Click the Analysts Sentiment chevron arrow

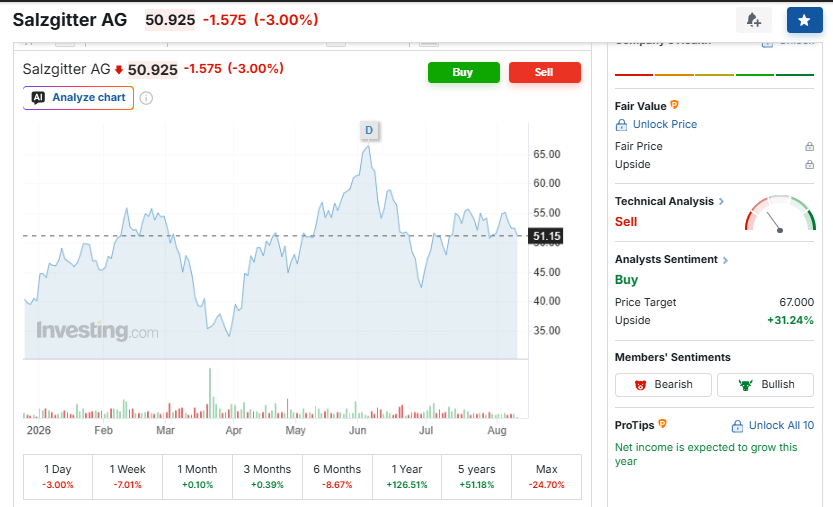(x=726, y=260)
